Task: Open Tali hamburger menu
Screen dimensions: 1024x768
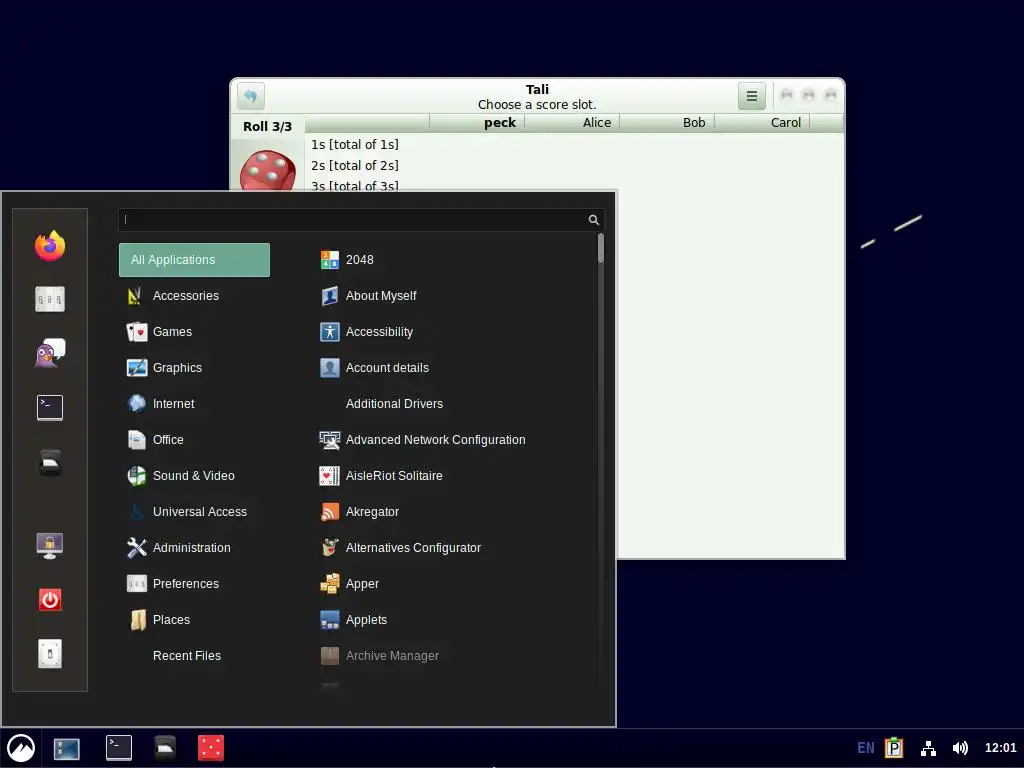Action: (752, 96)
